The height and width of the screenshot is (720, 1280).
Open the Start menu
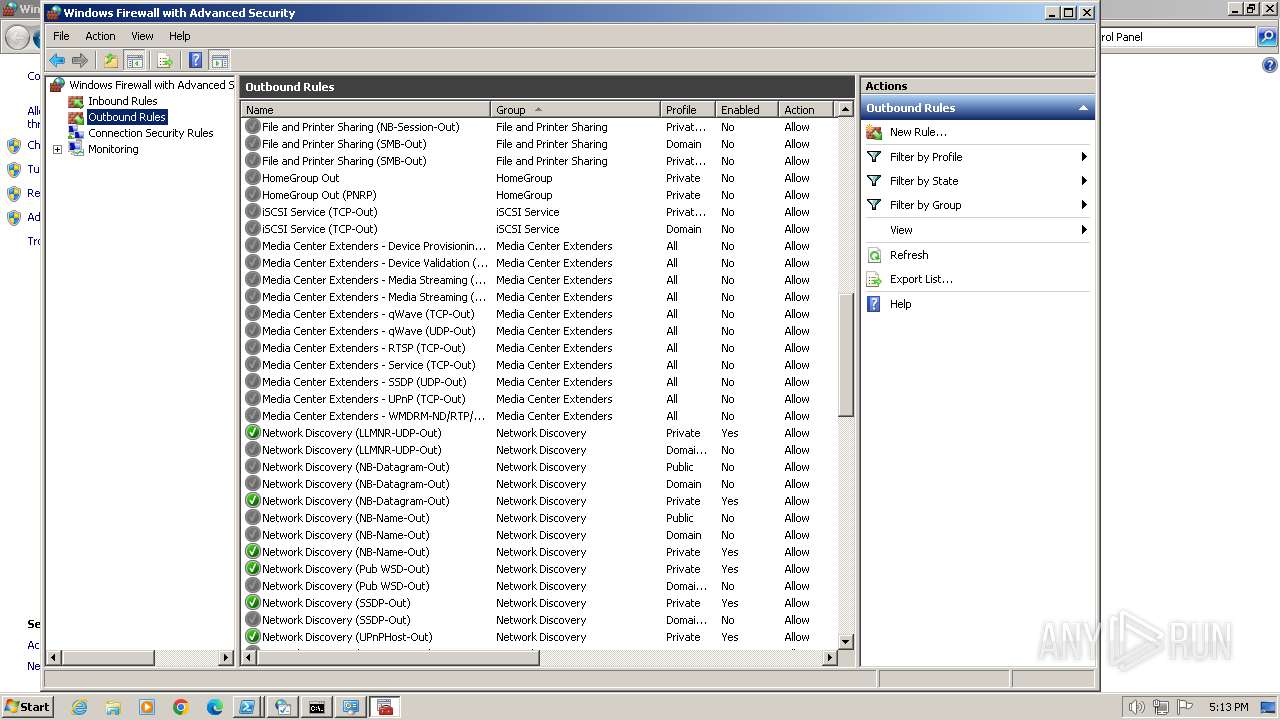(x=27, y=707)
